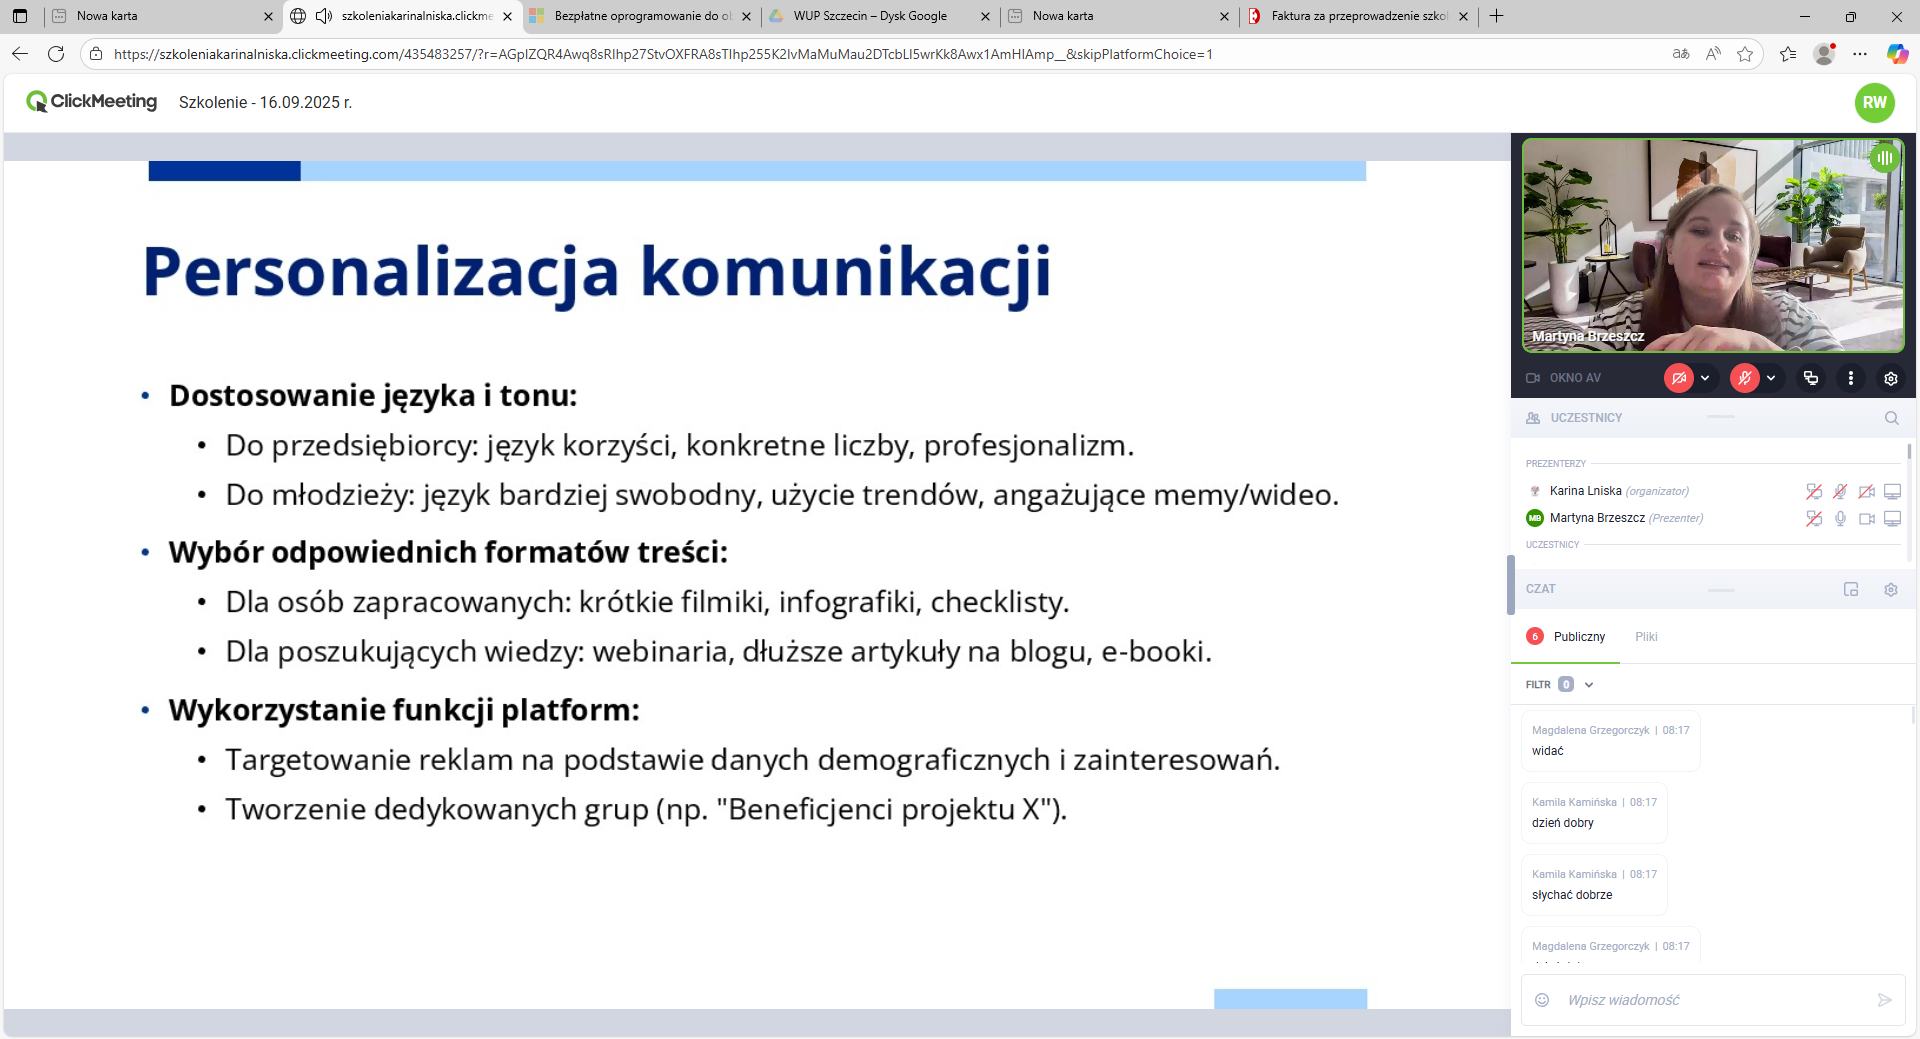
Task: Toggle Karina Lniska's camera icon
Action: pos(1867,491)
